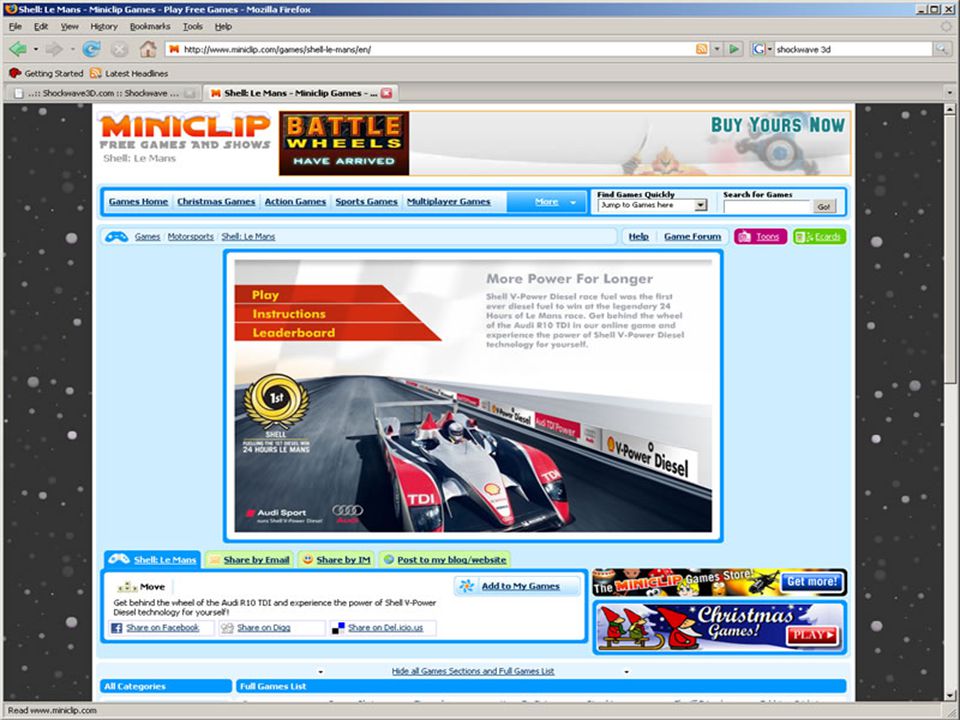The height and width of the screenshot is (720, 960).
Task: Open the Bookmarks menu
Action: [x=150, y=26]
